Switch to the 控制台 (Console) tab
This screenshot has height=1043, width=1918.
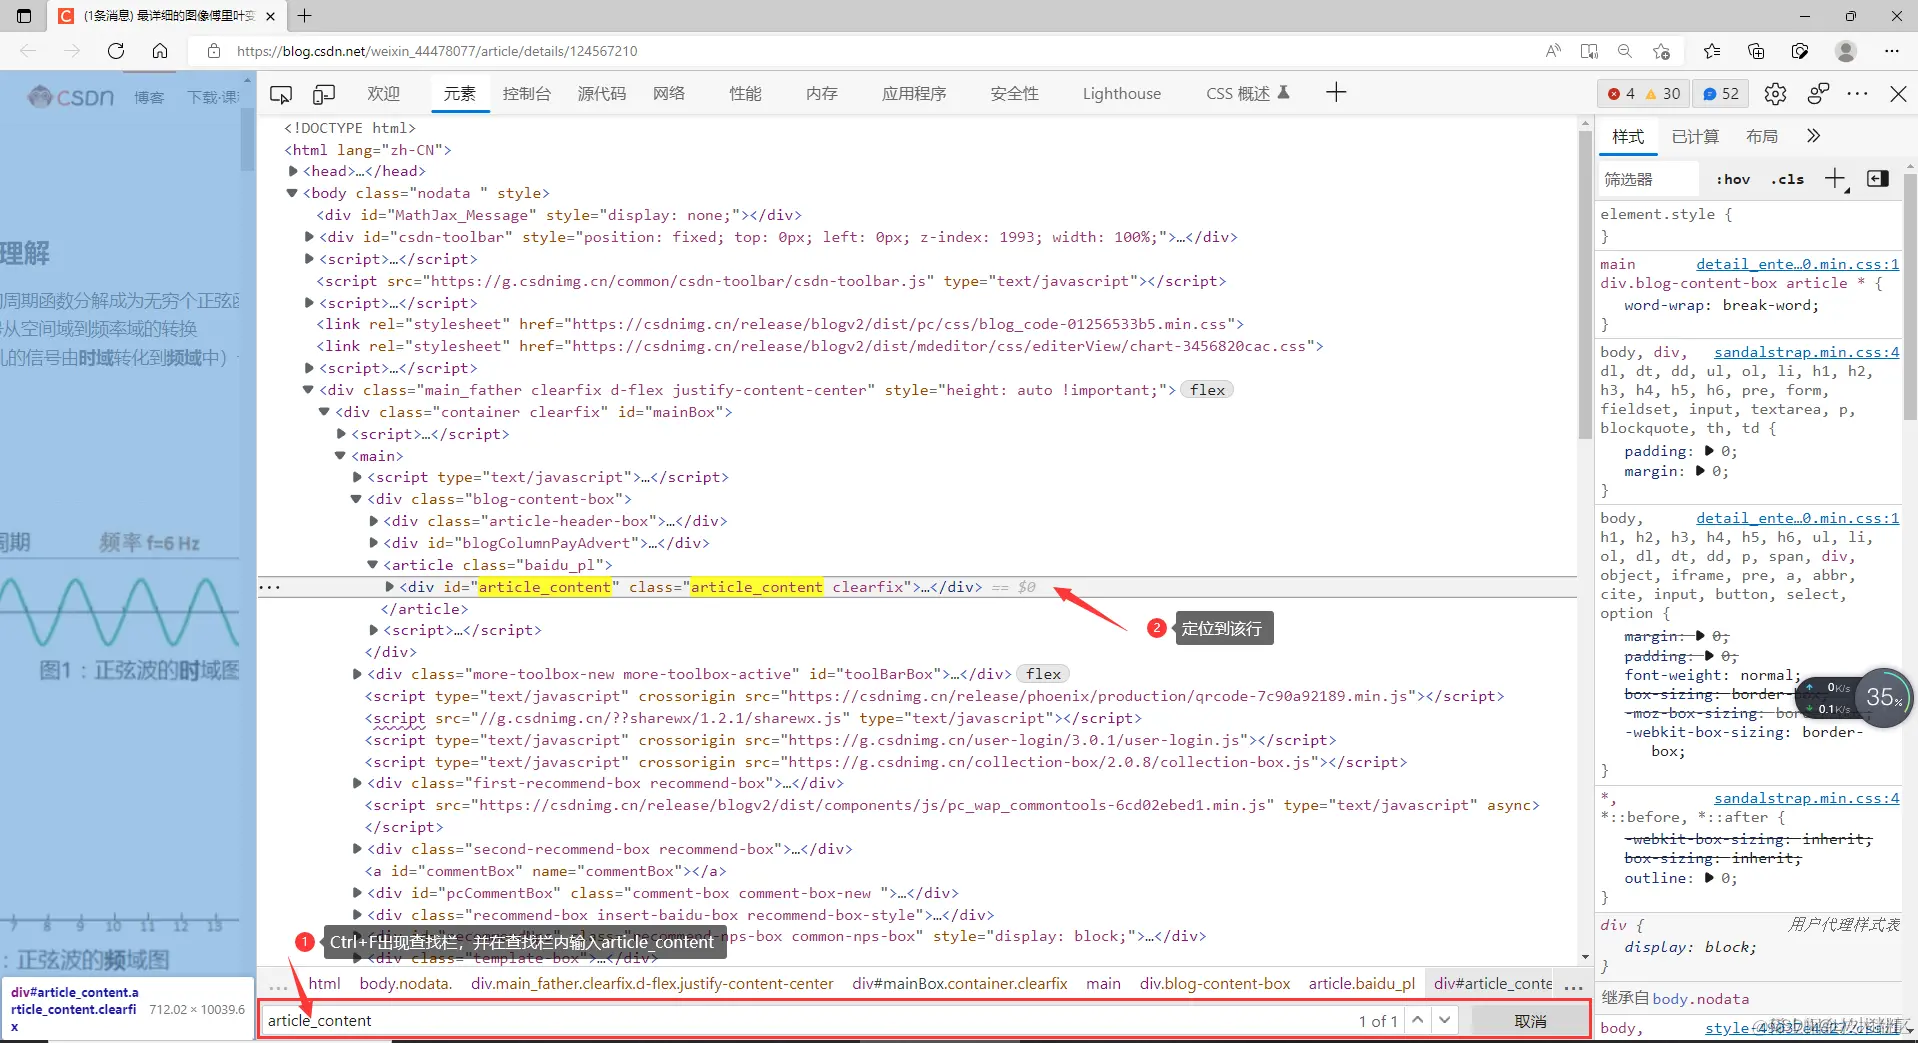527,94
